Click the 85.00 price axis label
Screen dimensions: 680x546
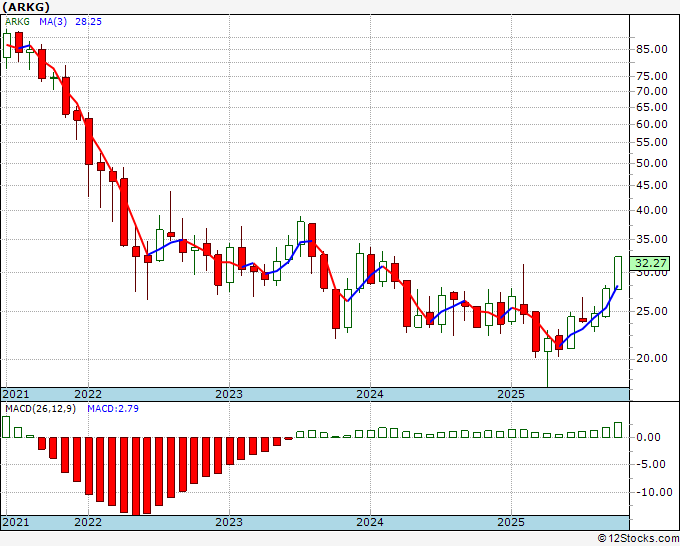651,49
